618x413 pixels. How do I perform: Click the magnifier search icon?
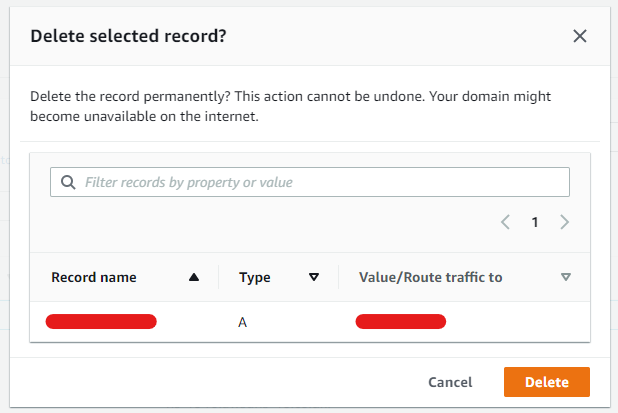click(x=68, y=182)
